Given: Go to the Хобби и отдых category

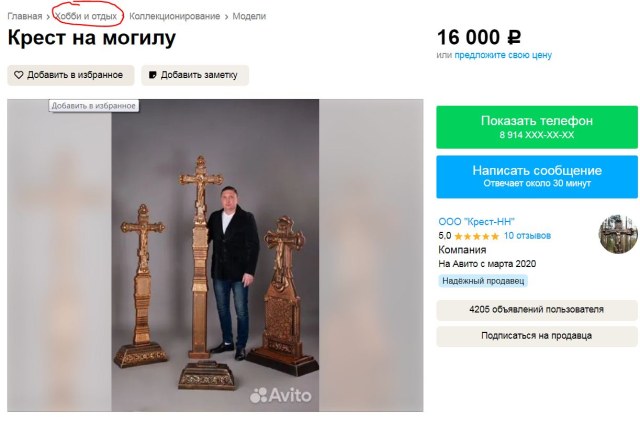Looking at the screenshot, I should 87,16.
